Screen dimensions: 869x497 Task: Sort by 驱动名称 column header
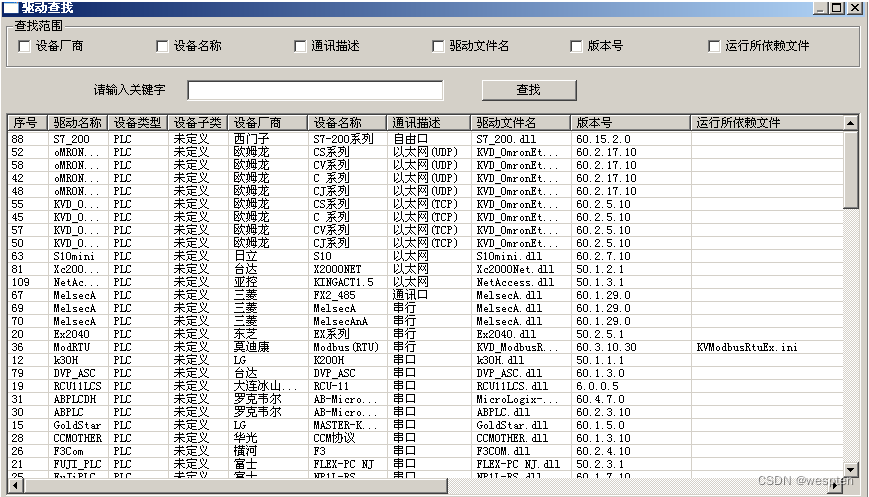[x=77, y=123]
